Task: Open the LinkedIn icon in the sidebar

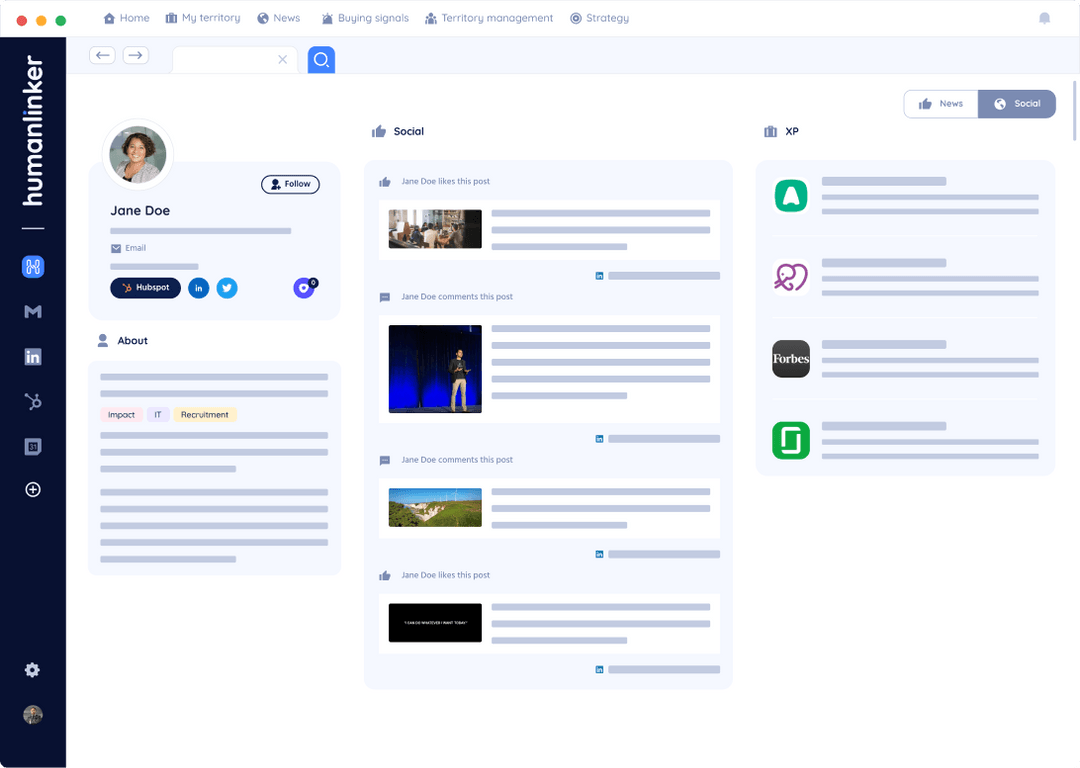Action: pos(32,356)
